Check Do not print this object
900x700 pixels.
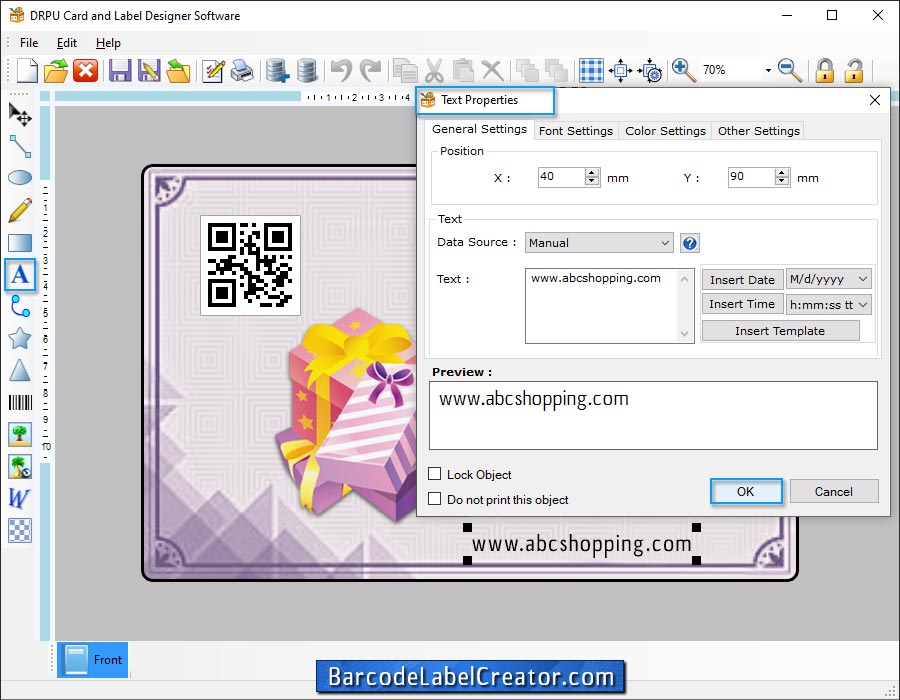click(x=435, y=499)
